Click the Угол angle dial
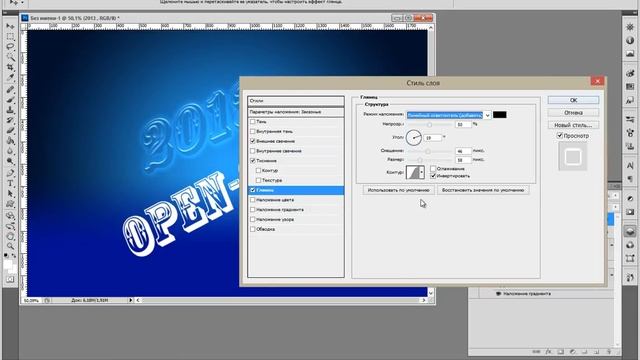The height and width of the screenshot is (360, 640). 413,138
